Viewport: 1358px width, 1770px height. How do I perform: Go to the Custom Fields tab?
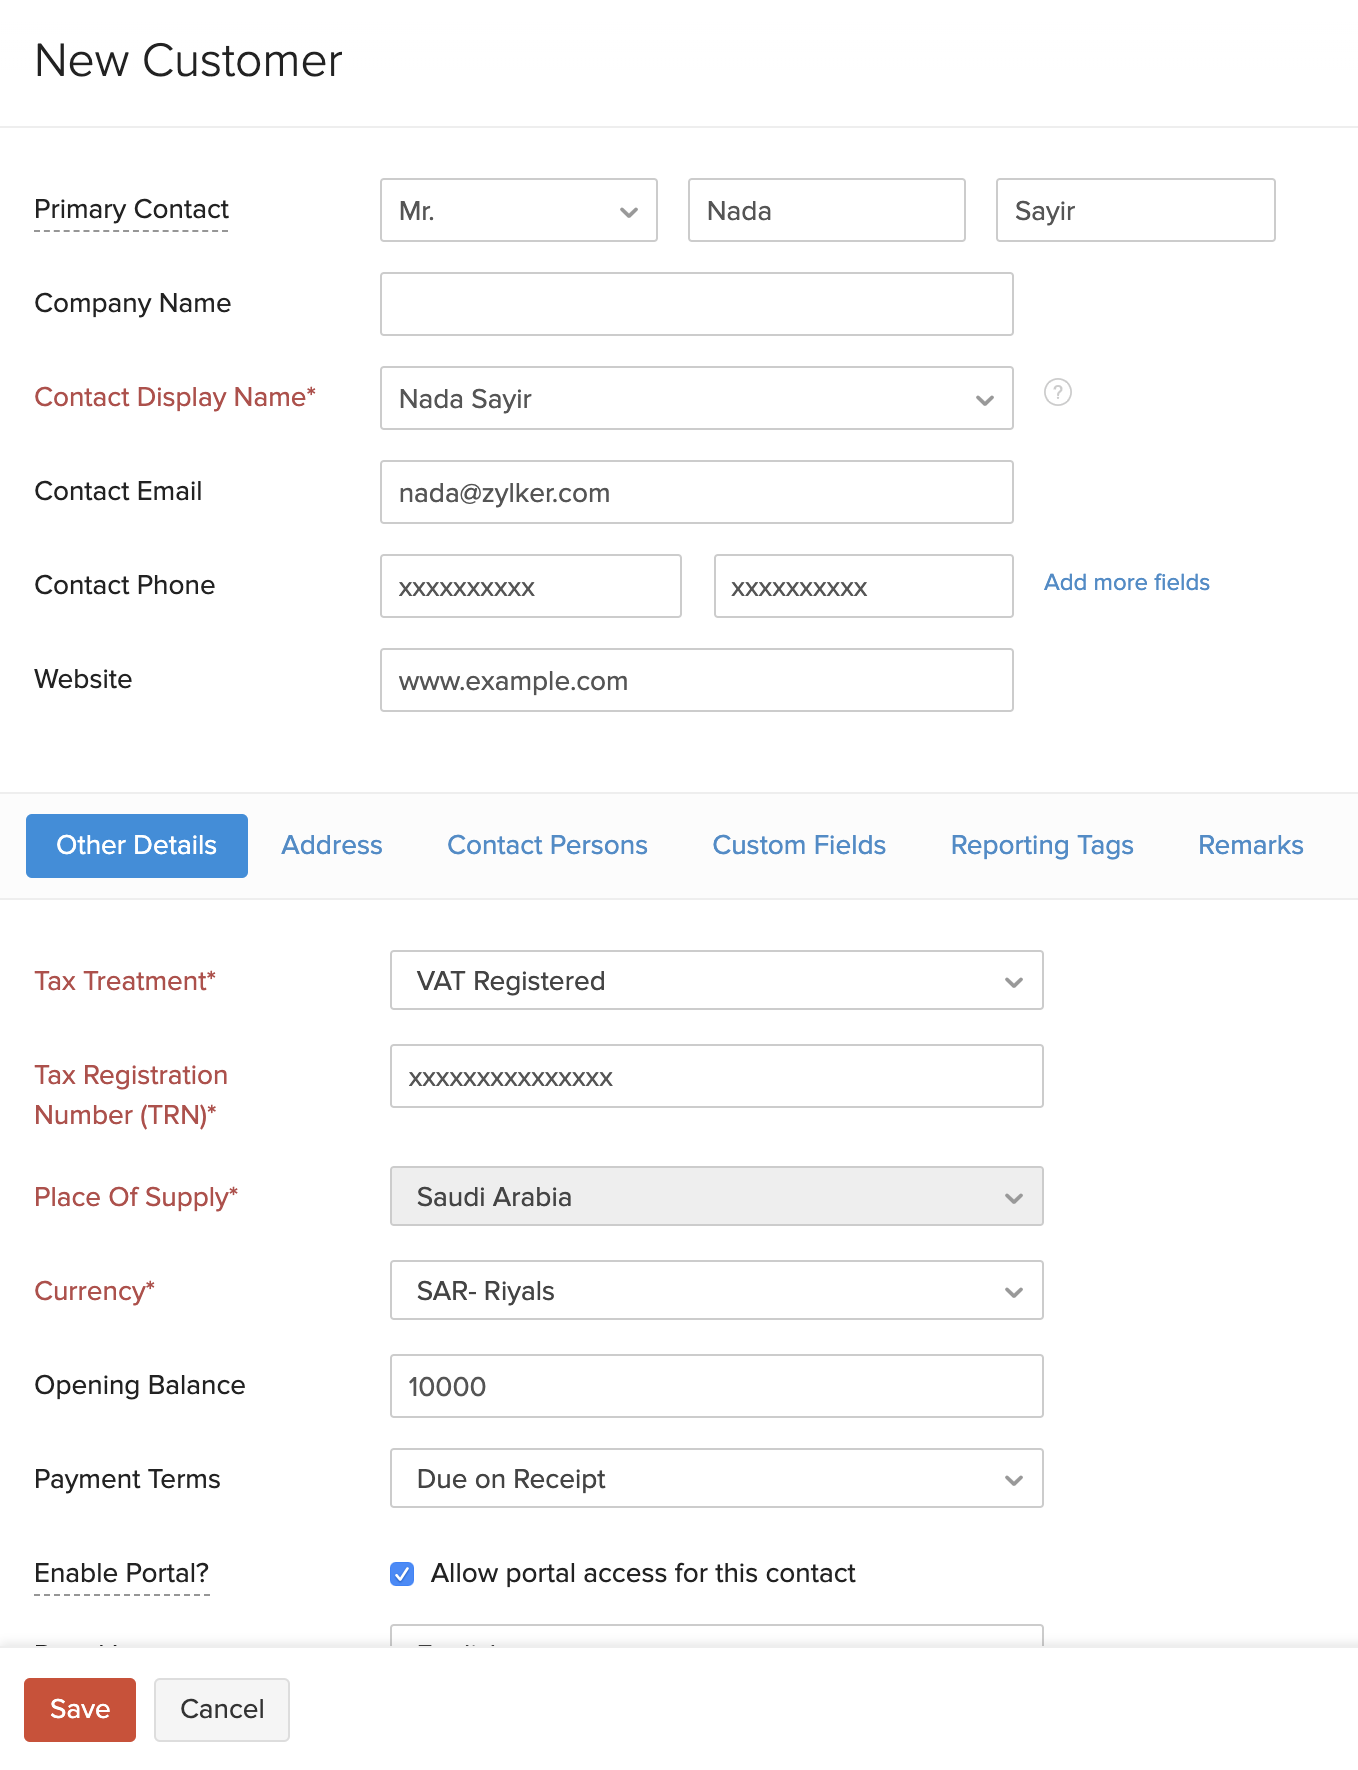[x=799, y=846]
